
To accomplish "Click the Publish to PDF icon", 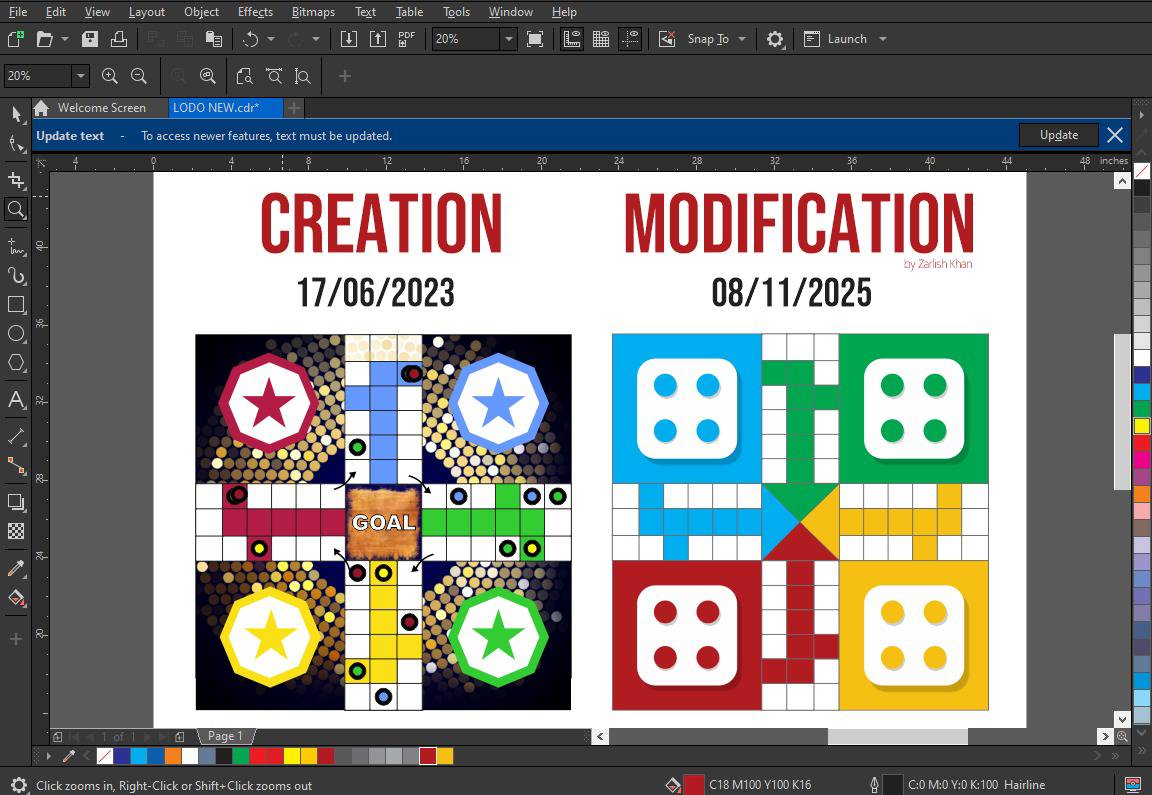I will click(x=406, y=39).
